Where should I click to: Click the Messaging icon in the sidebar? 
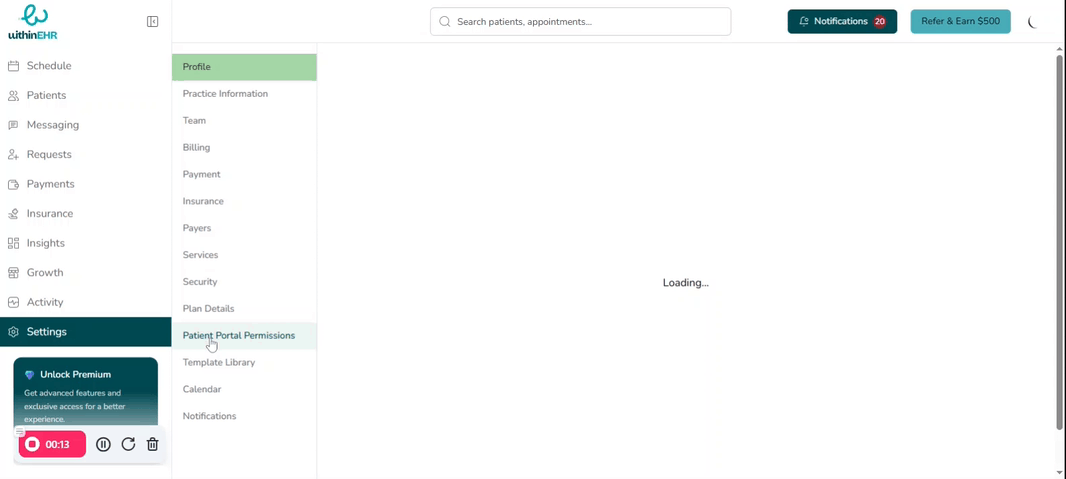tap(14, 125)
